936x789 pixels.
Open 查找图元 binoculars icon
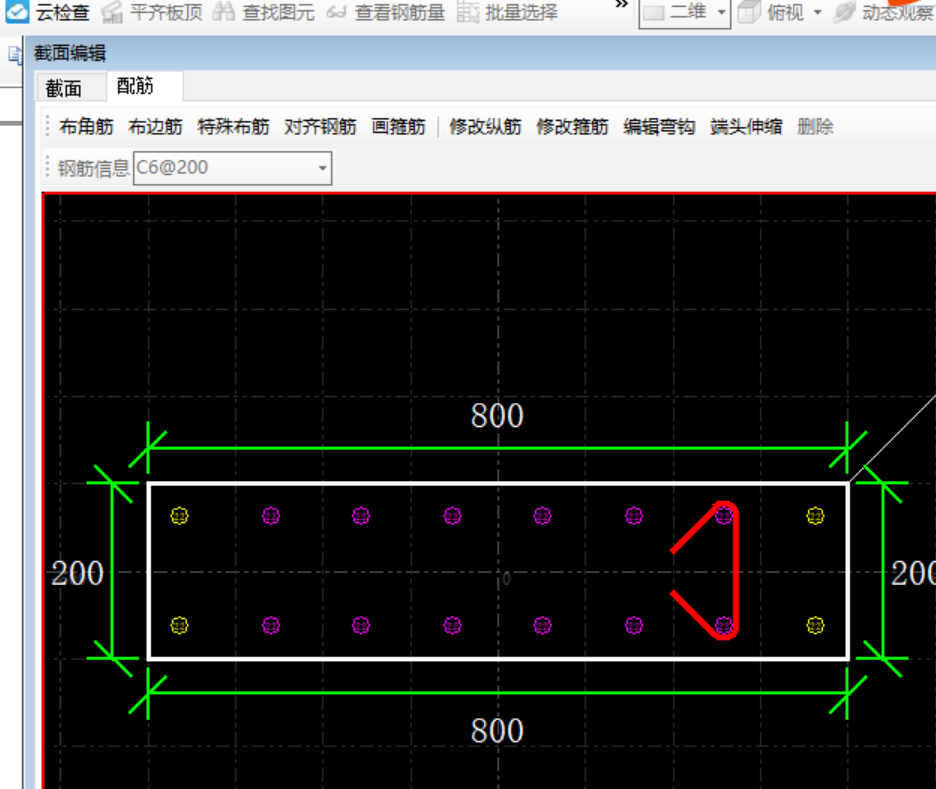coord(224,12)
